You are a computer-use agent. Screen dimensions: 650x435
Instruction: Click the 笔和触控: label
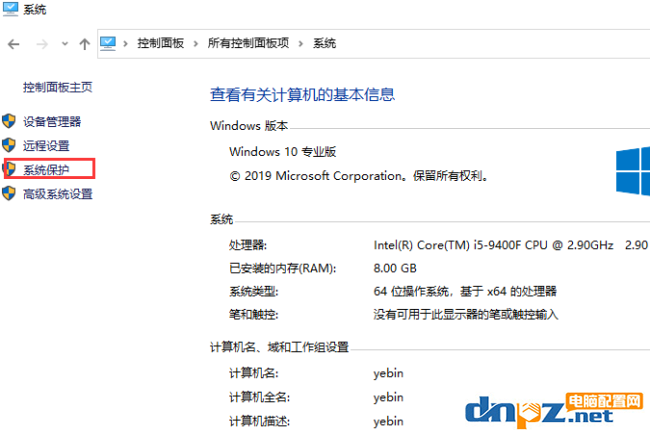click(254, 315)
